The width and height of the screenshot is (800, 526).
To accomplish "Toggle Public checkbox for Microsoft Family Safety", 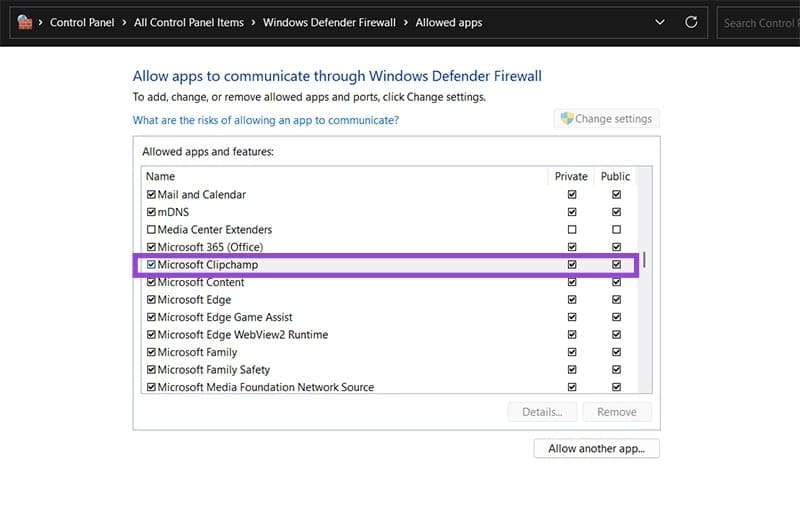I will click(x=616, y=369).
